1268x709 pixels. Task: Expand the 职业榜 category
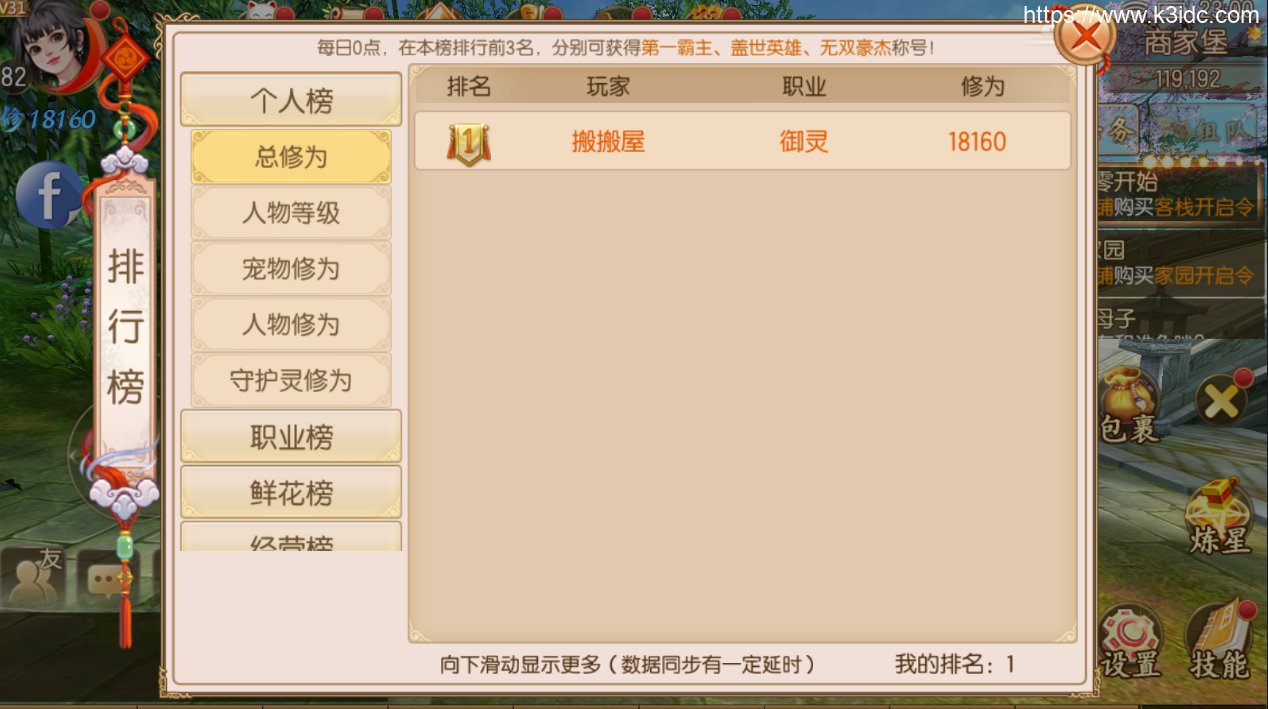(x=291, y=437)
